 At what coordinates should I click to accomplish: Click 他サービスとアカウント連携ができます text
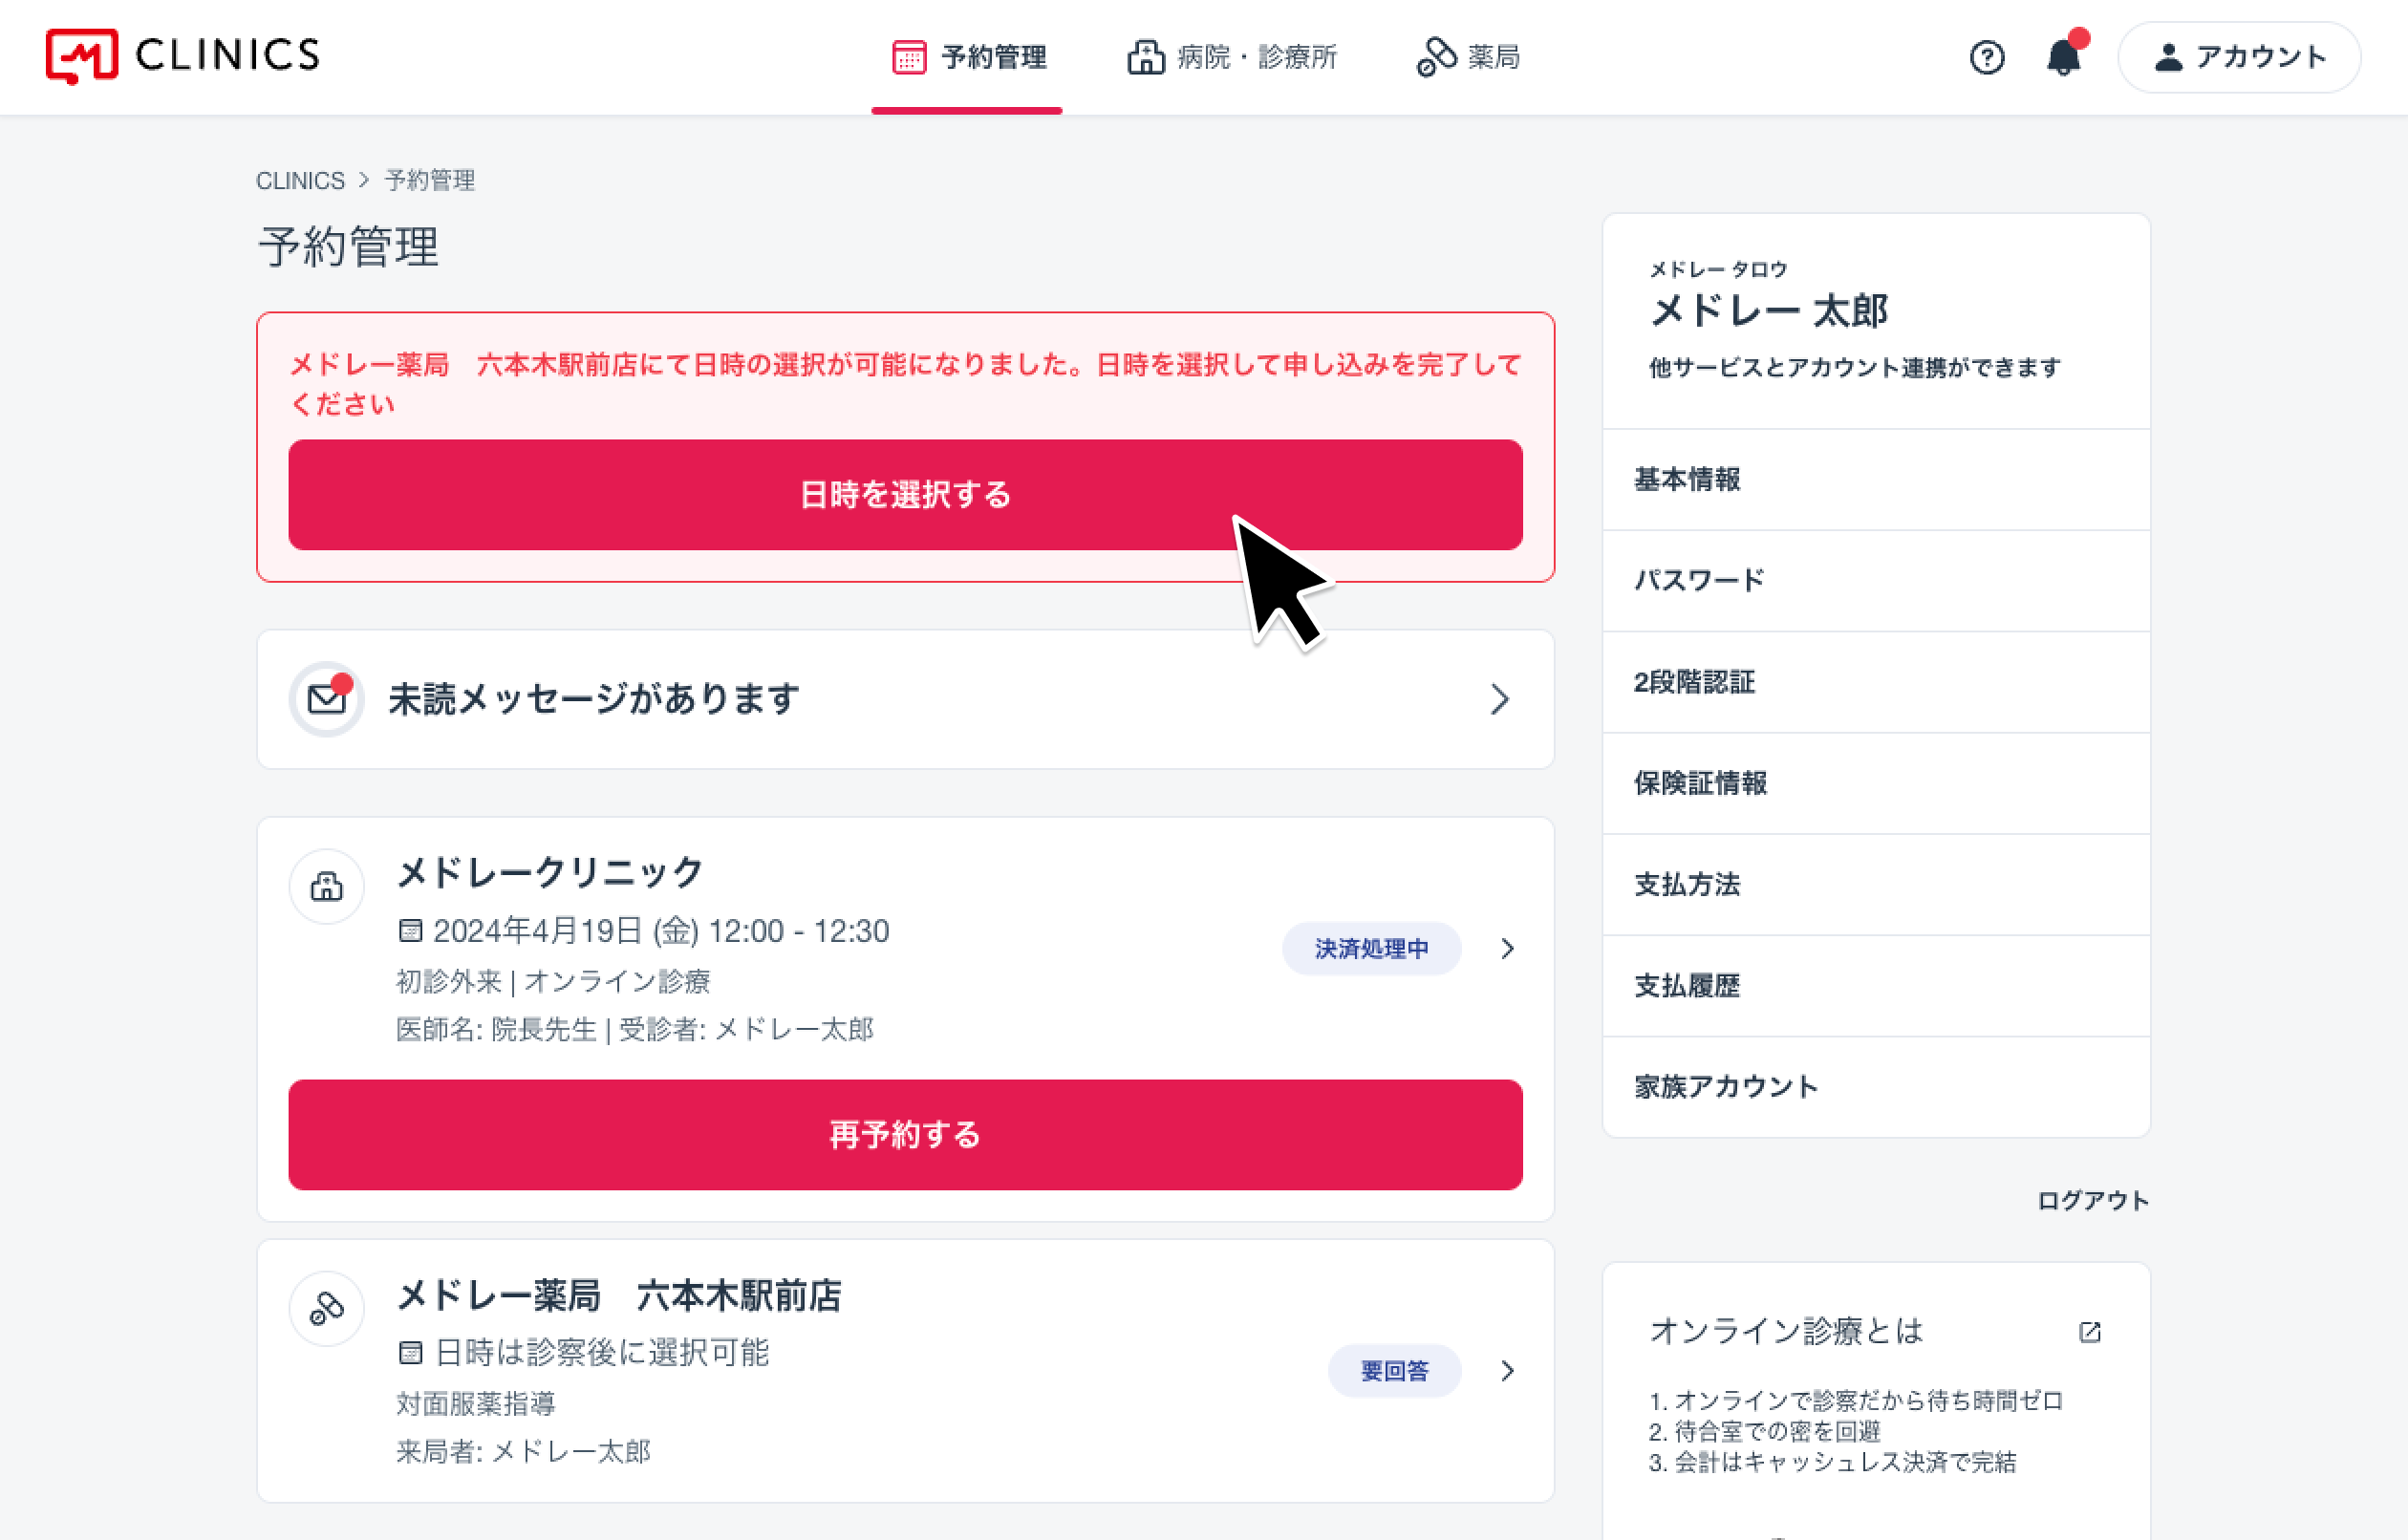pos(1855,368)
